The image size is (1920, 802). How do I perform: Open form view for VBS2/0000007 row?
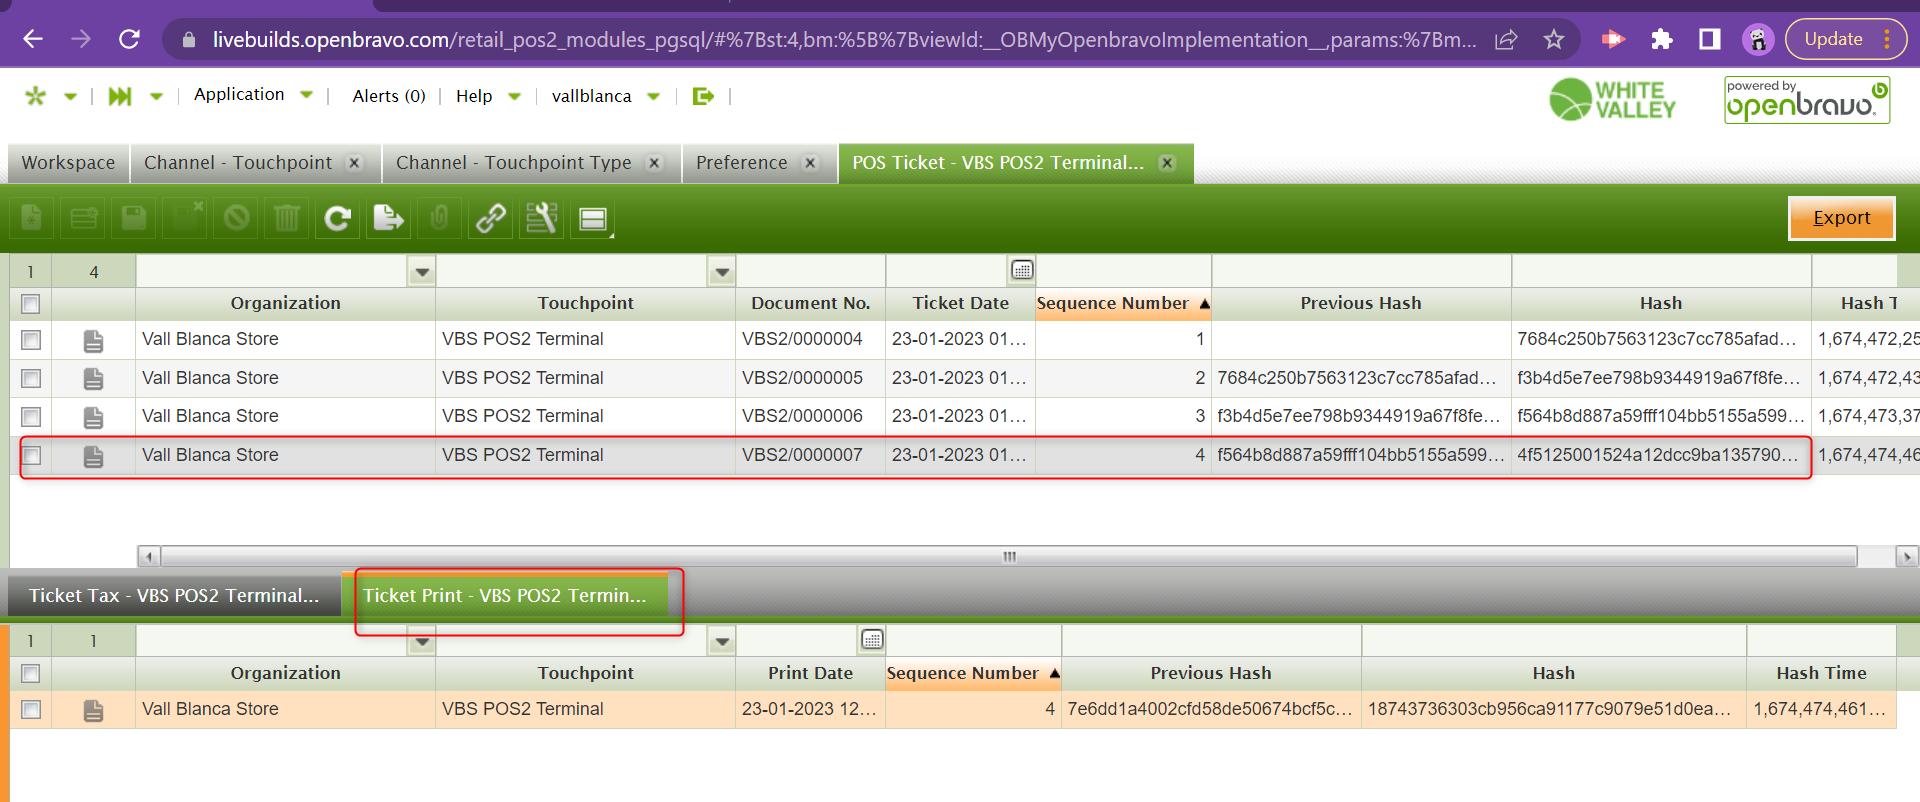click(x=93, y=456)
